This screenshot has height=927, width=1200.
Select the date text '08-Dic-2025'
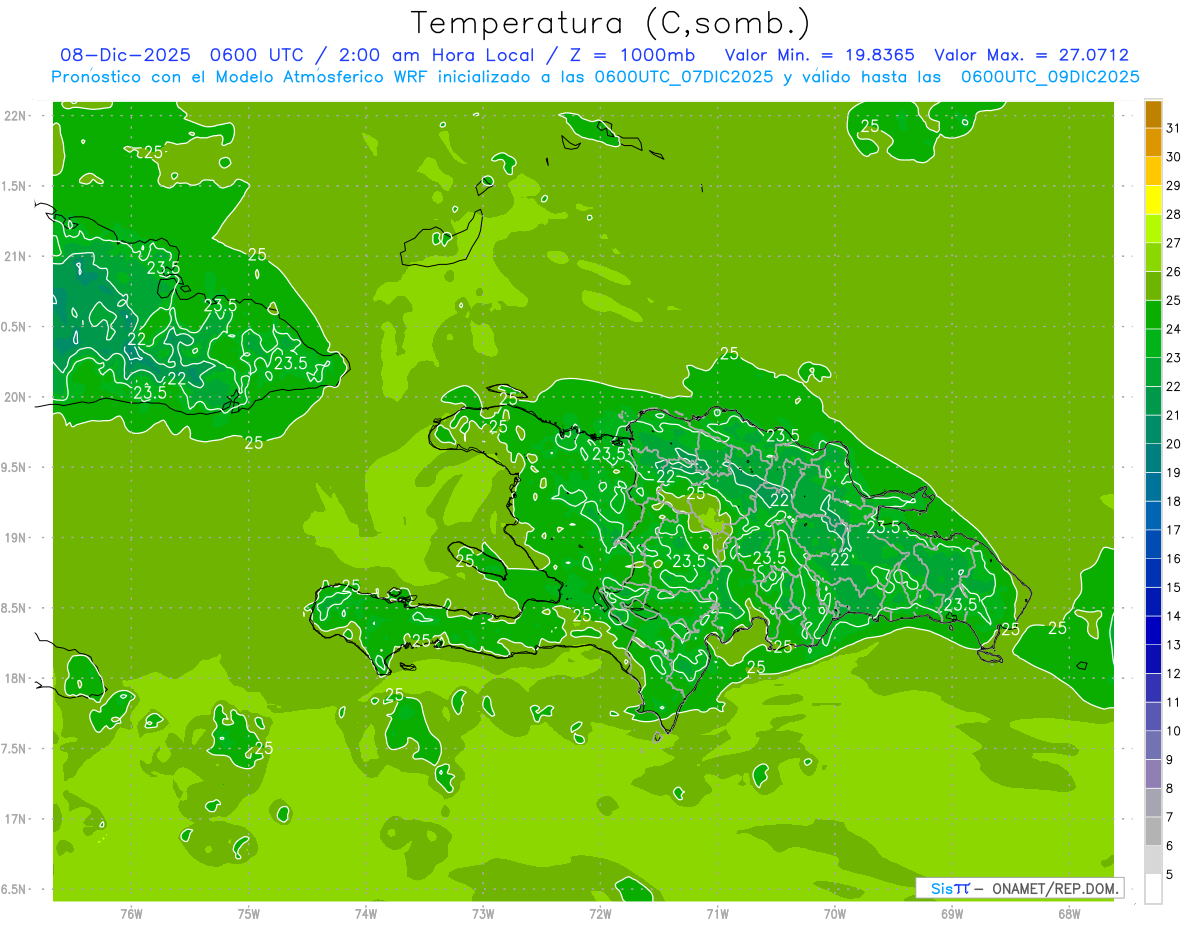coord(125,55)
